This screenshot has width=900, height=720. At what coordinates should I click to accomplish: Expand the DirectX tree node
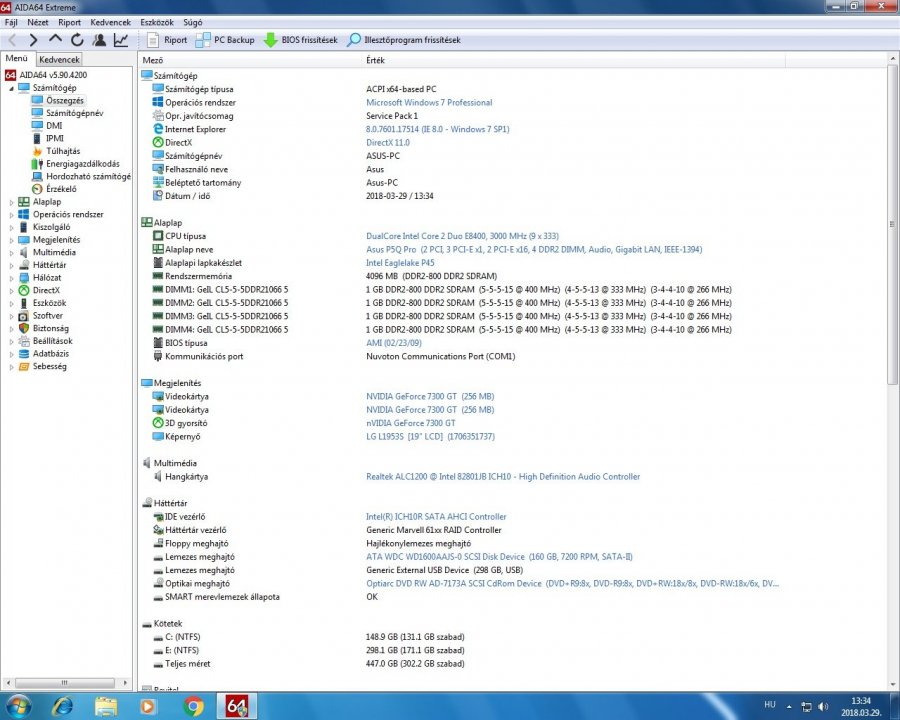click(11, 291)
